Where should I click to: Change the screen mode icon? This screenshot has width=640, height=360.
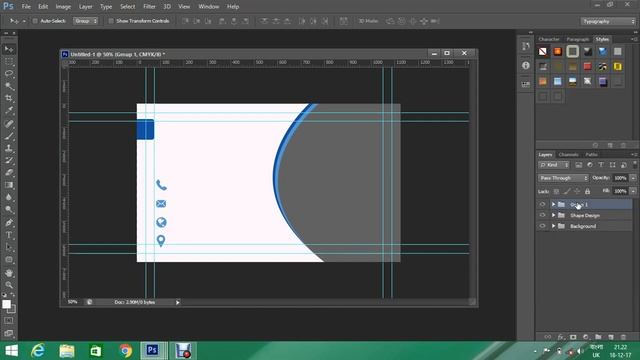[9, 333]
